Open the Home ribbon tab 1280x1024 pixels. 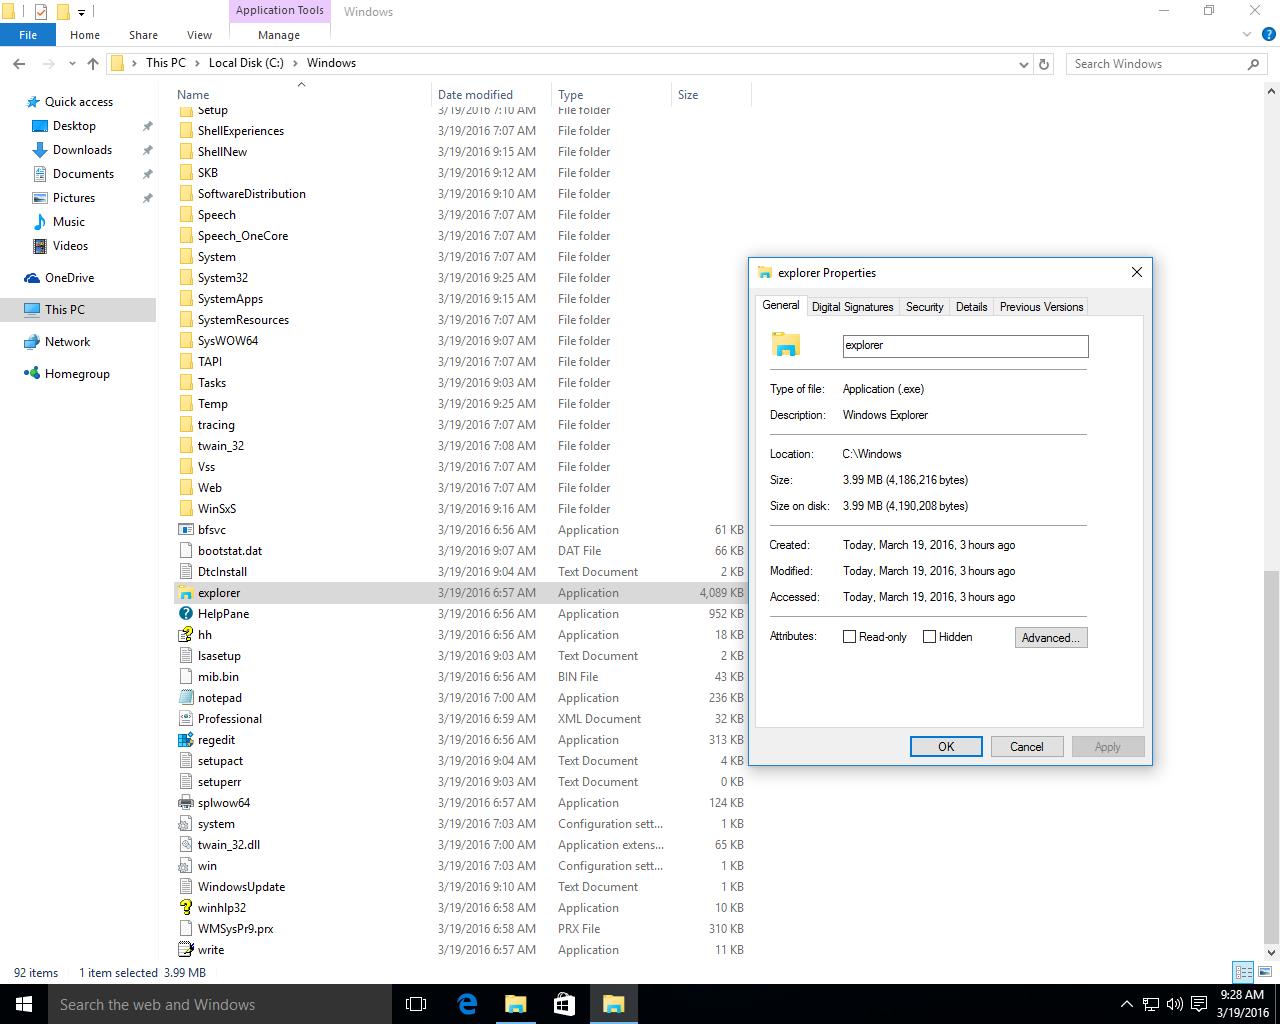(85, 35)
